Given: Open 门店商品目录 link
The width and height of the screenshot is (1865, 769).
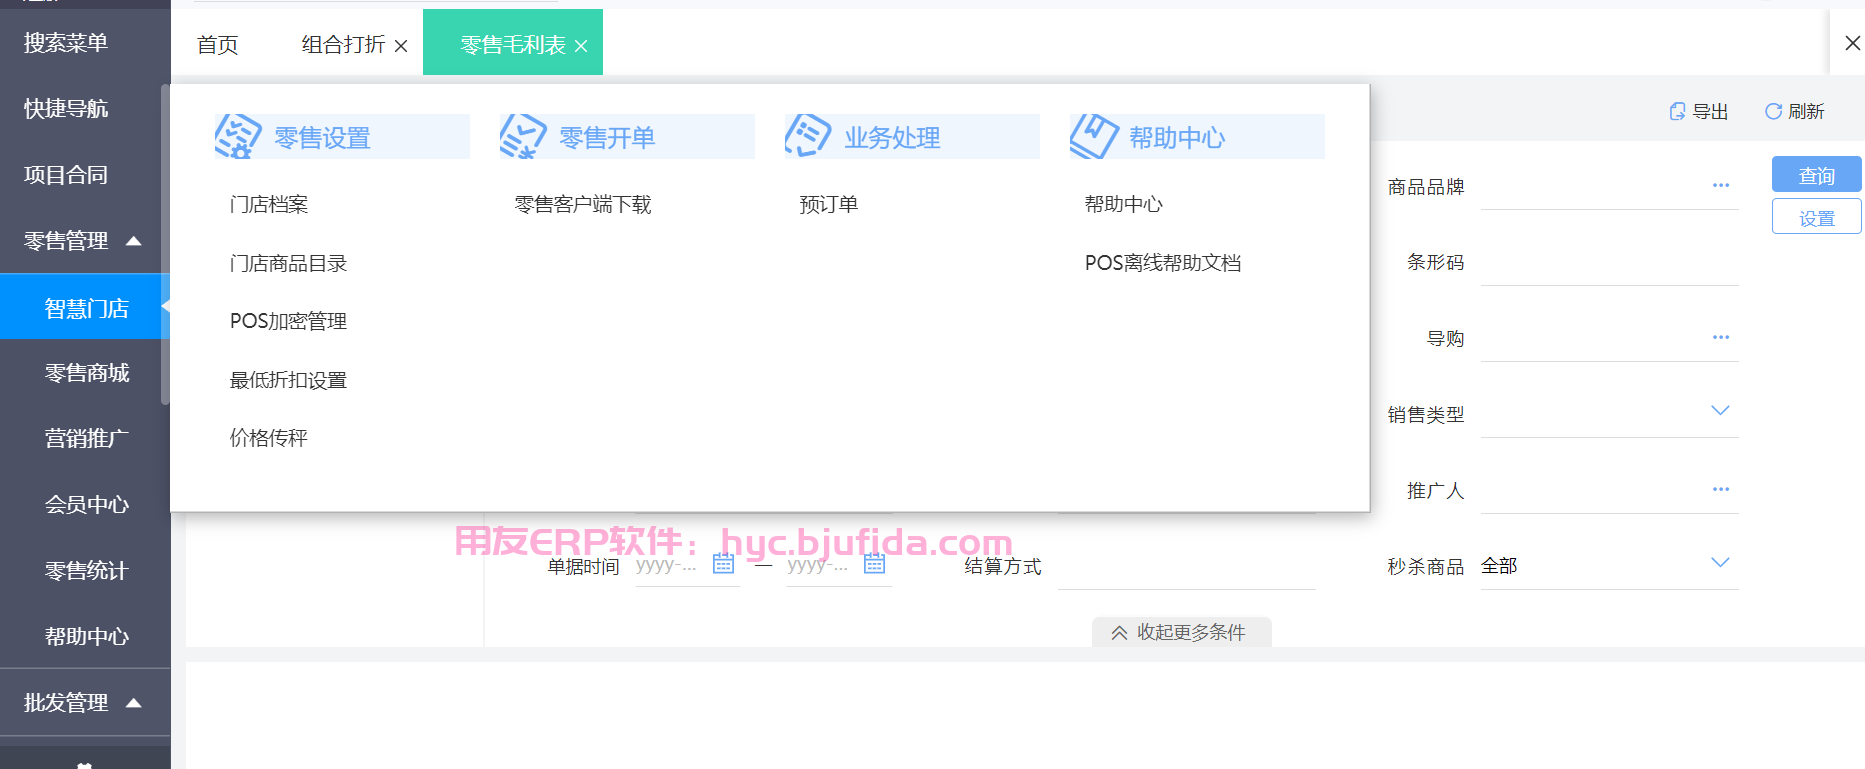Looking at the screenshot, I should [x=288, y=264].
